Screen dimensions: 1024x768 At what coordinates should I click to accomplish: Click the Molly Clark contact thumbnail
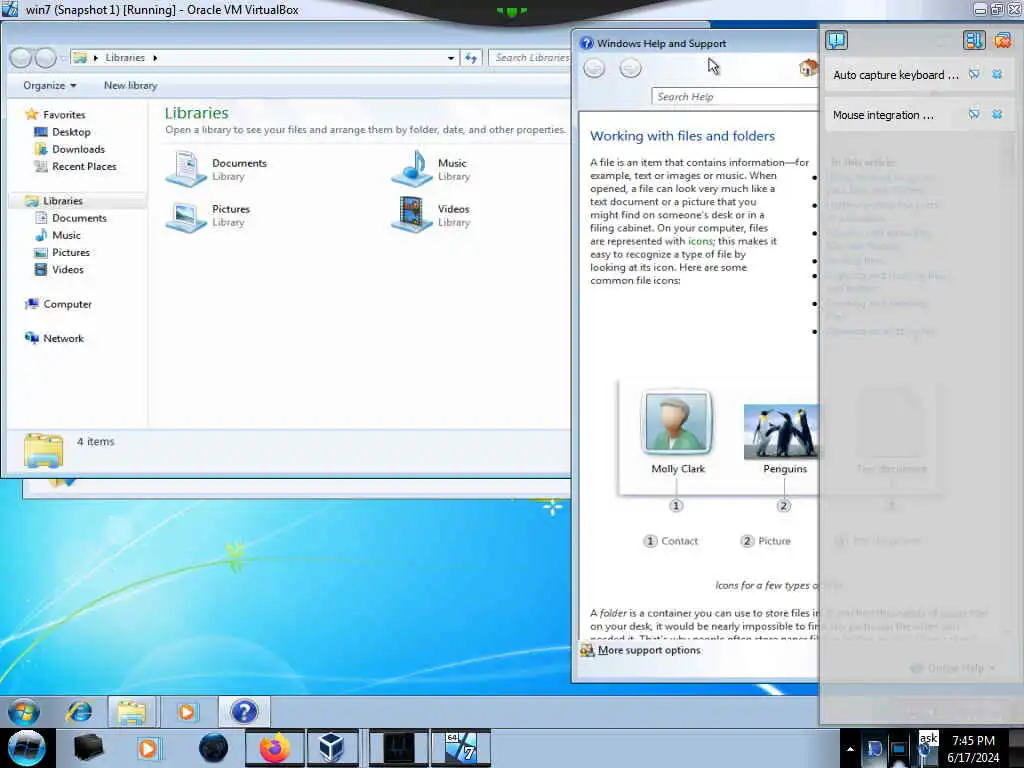677,422
